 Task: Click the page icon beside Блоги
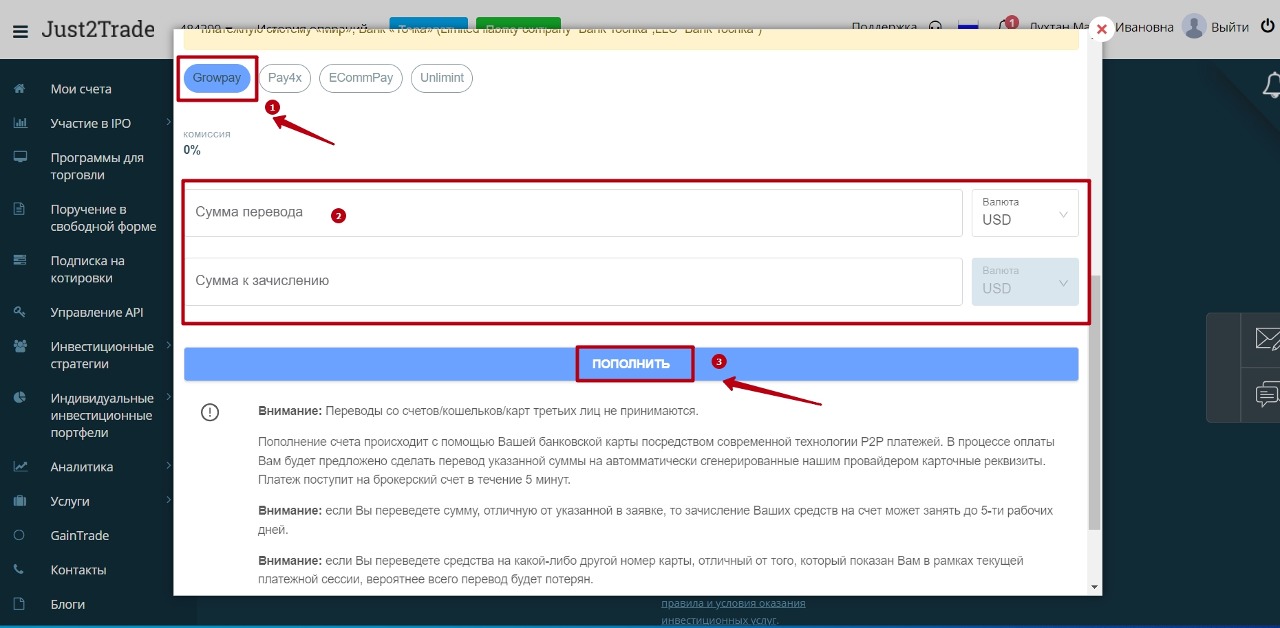19,604
